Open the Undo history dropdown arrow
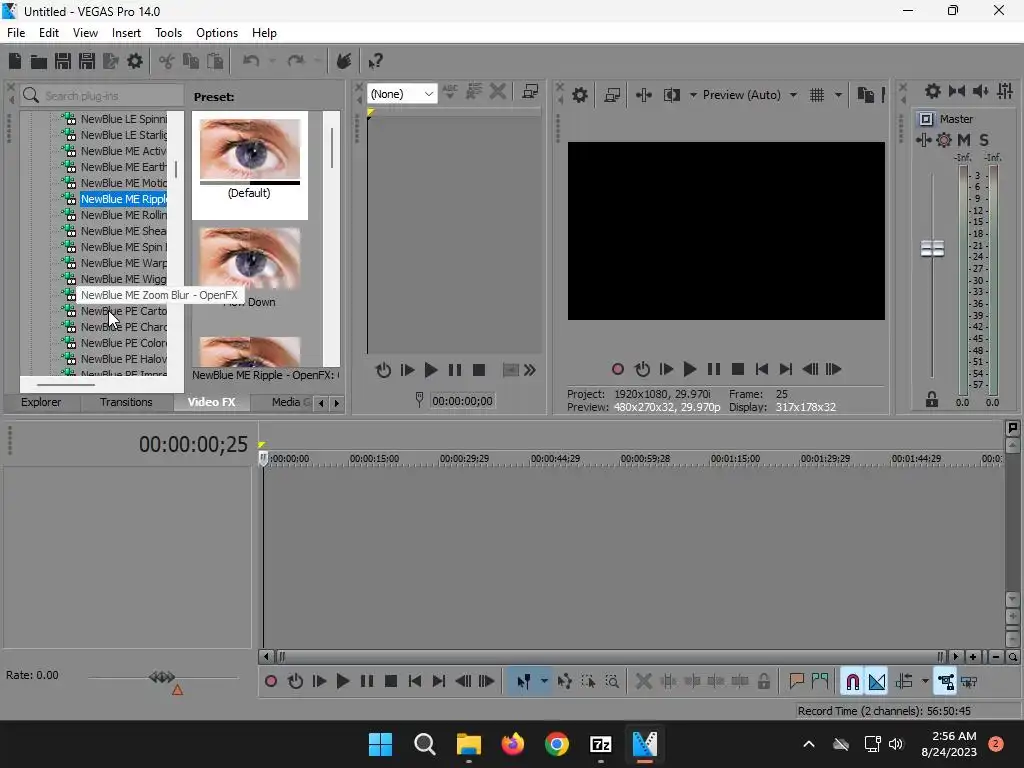Viewport: 1024px width, 768px height. pyautogui.click(x=272, y=61)
